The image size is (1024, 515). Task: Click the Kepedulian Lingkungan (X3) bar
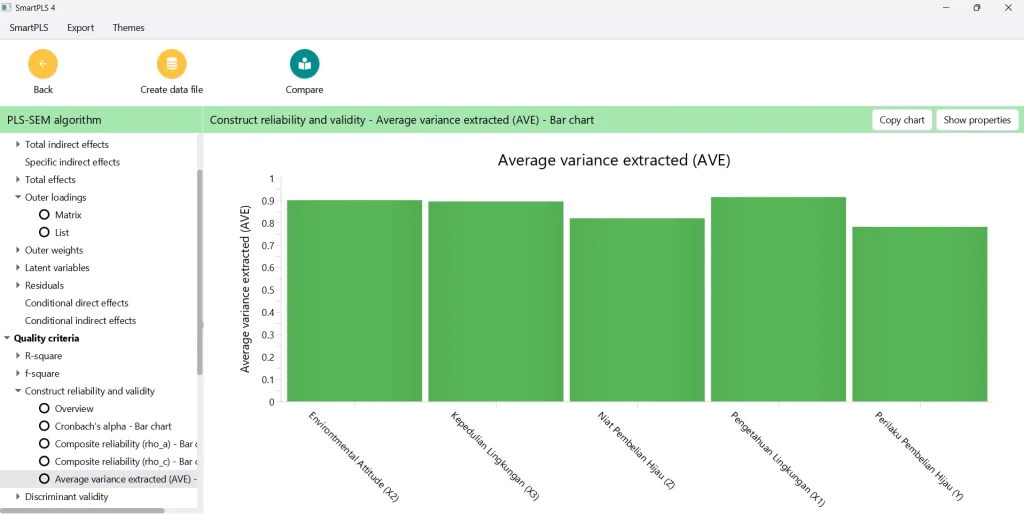coord(496,302)
